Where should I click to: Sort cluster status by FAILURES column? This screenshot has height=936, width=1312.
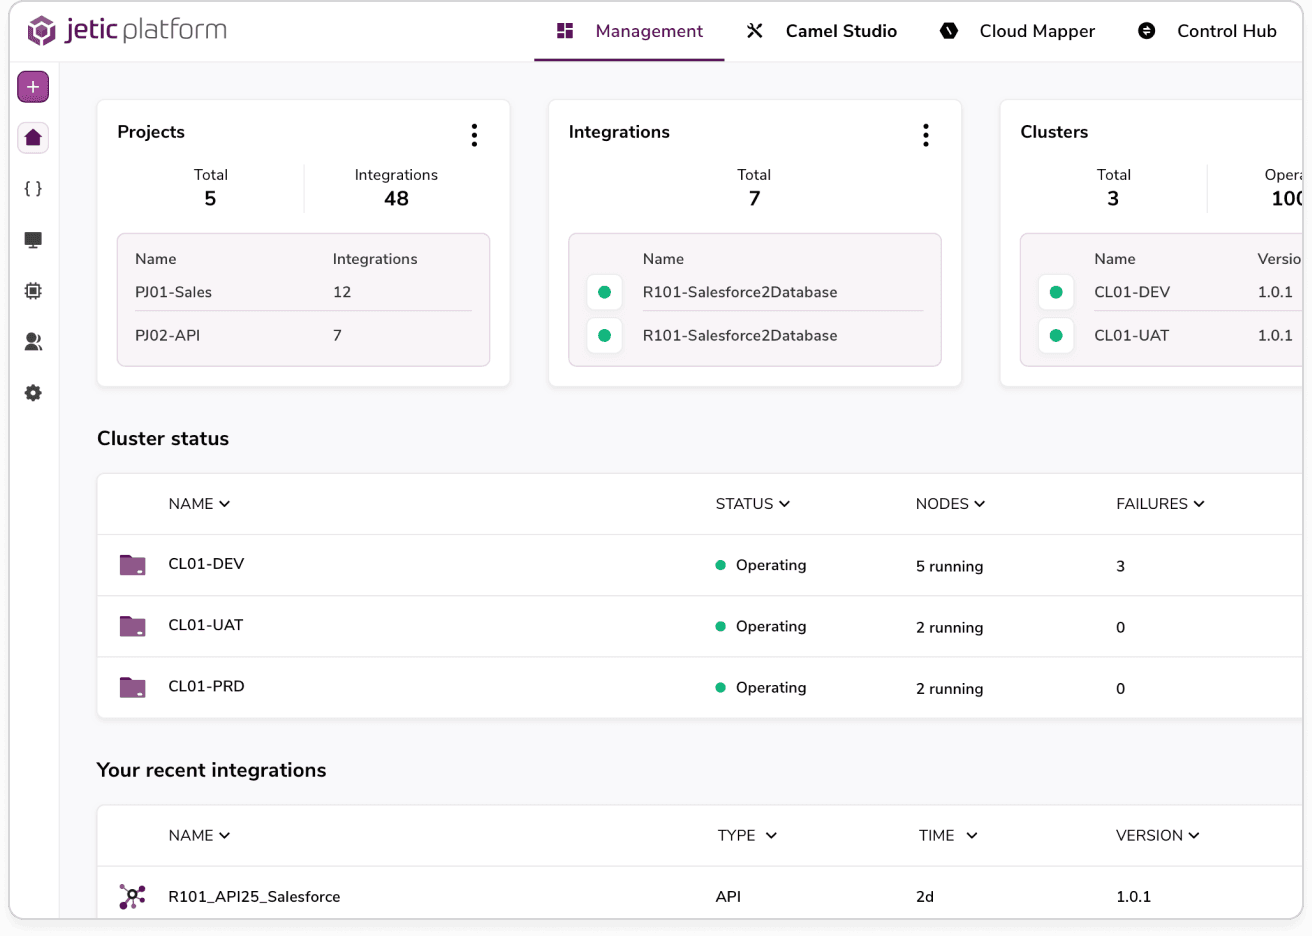tap(1160, 504)
